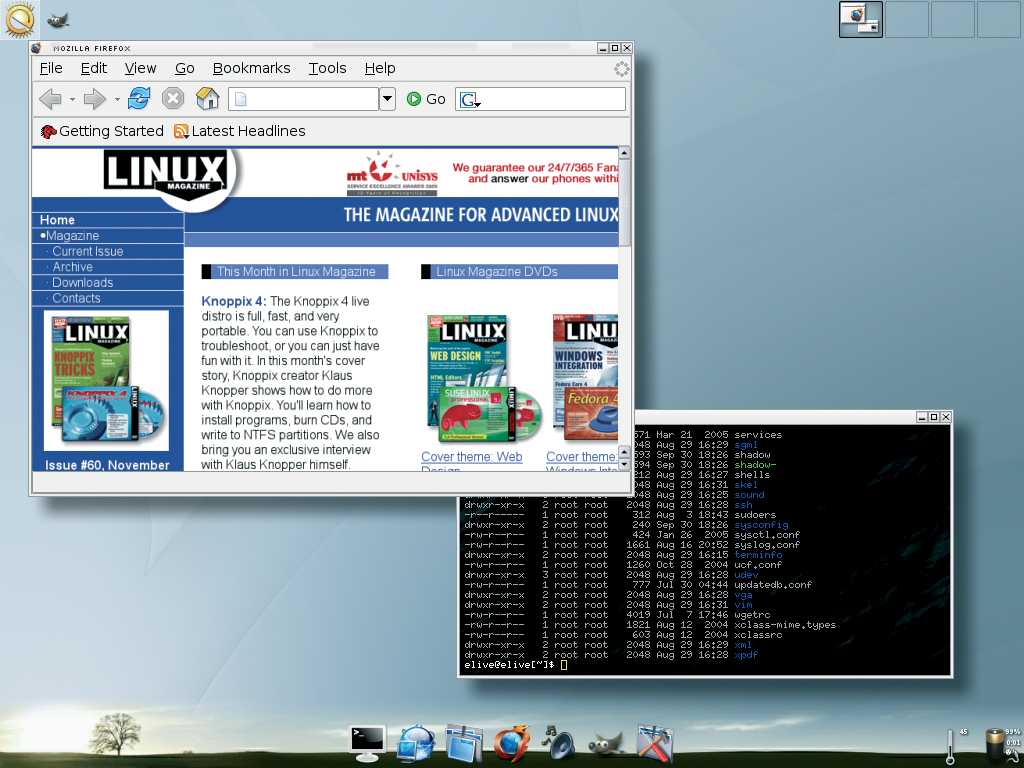Open the Contacts sidebar link

click(x=76, y=298)
